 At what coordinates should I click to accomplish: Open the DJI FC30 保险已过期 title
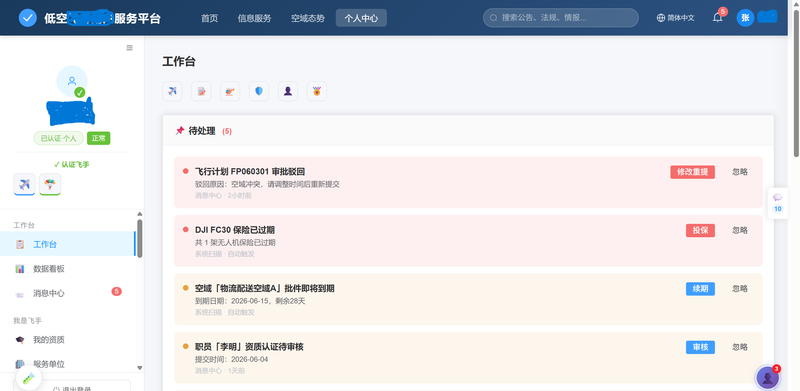point(235,230)
